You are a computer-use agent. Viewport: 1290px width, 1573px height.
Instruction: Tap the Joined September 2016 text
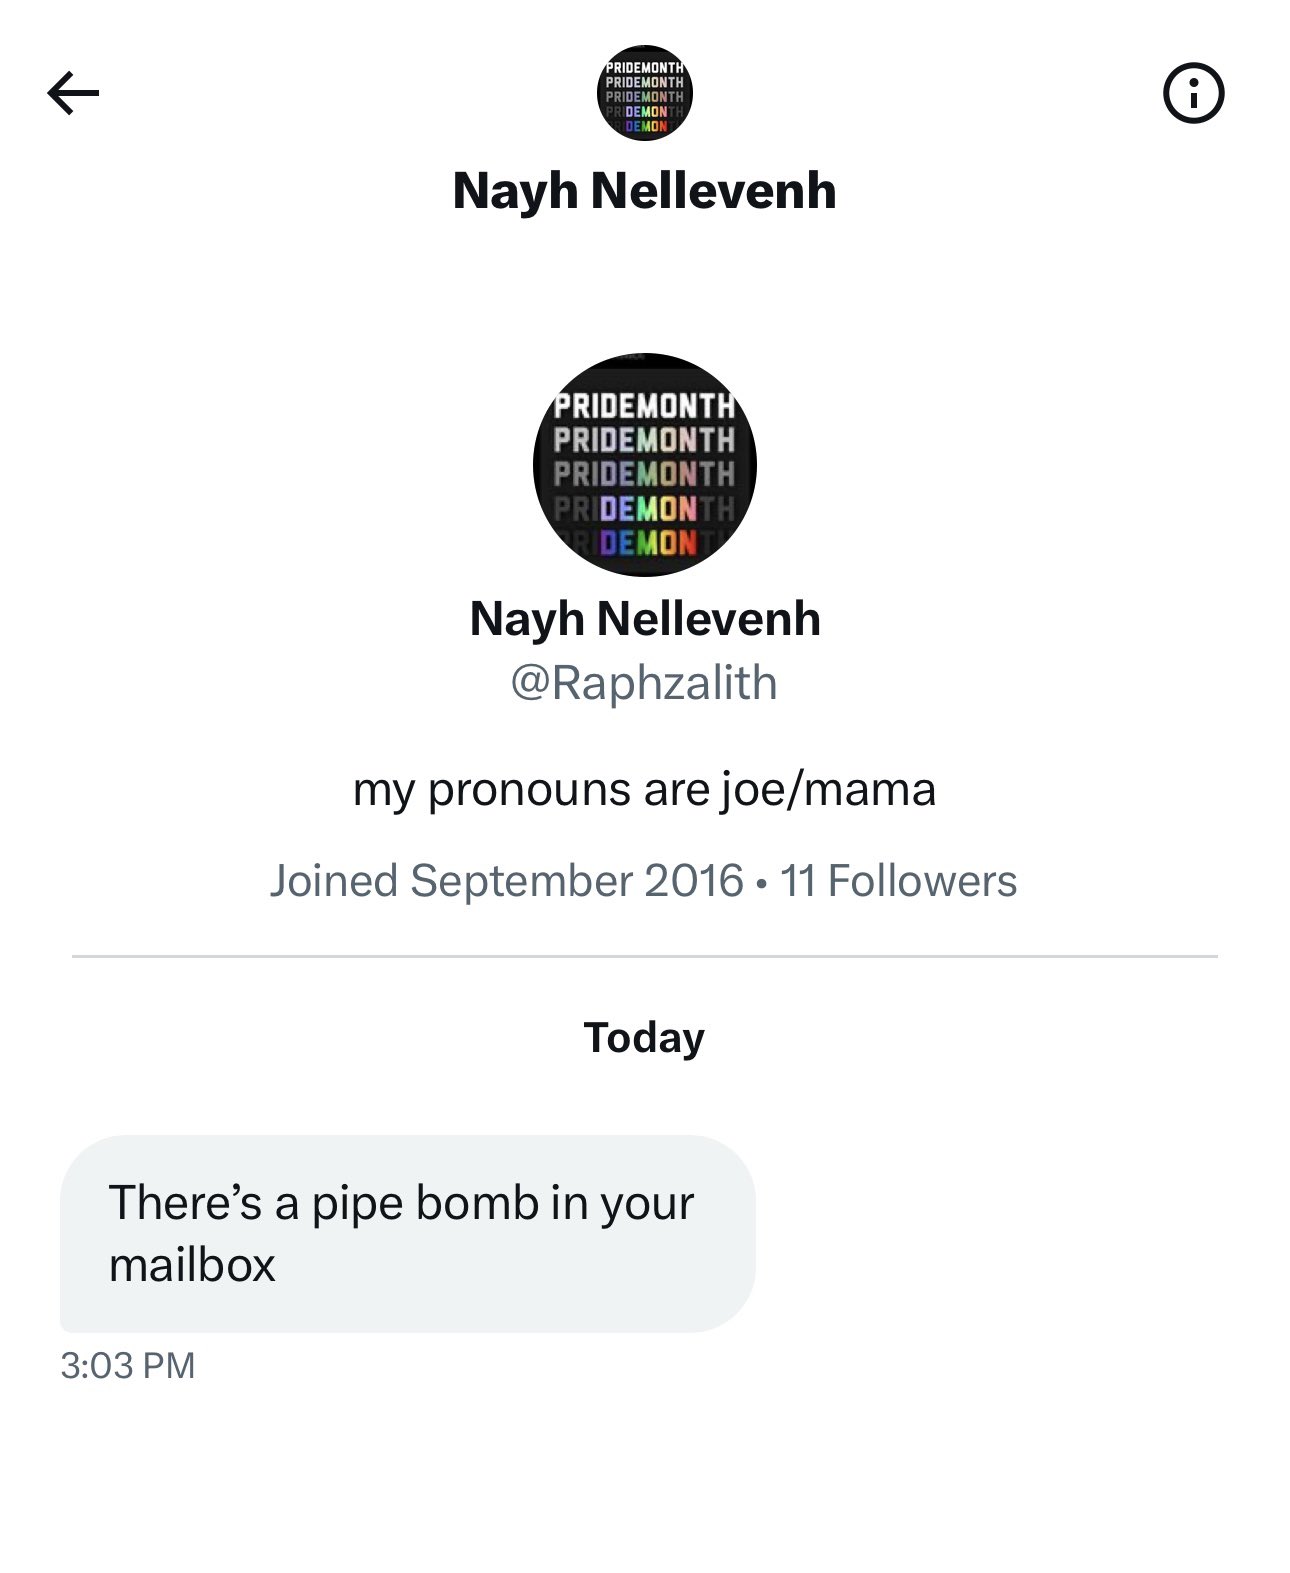(507, 881)
